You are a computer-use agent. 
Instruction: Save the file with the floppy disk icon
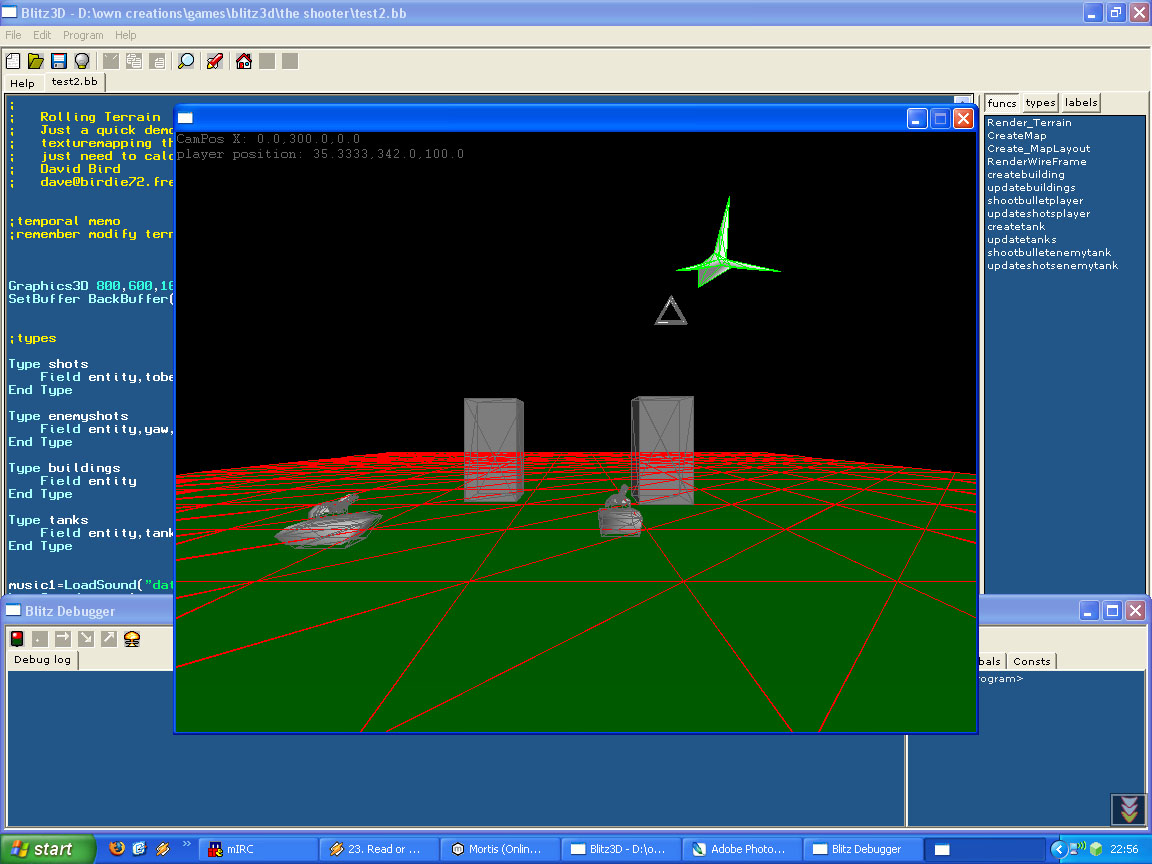click(59, 61)
